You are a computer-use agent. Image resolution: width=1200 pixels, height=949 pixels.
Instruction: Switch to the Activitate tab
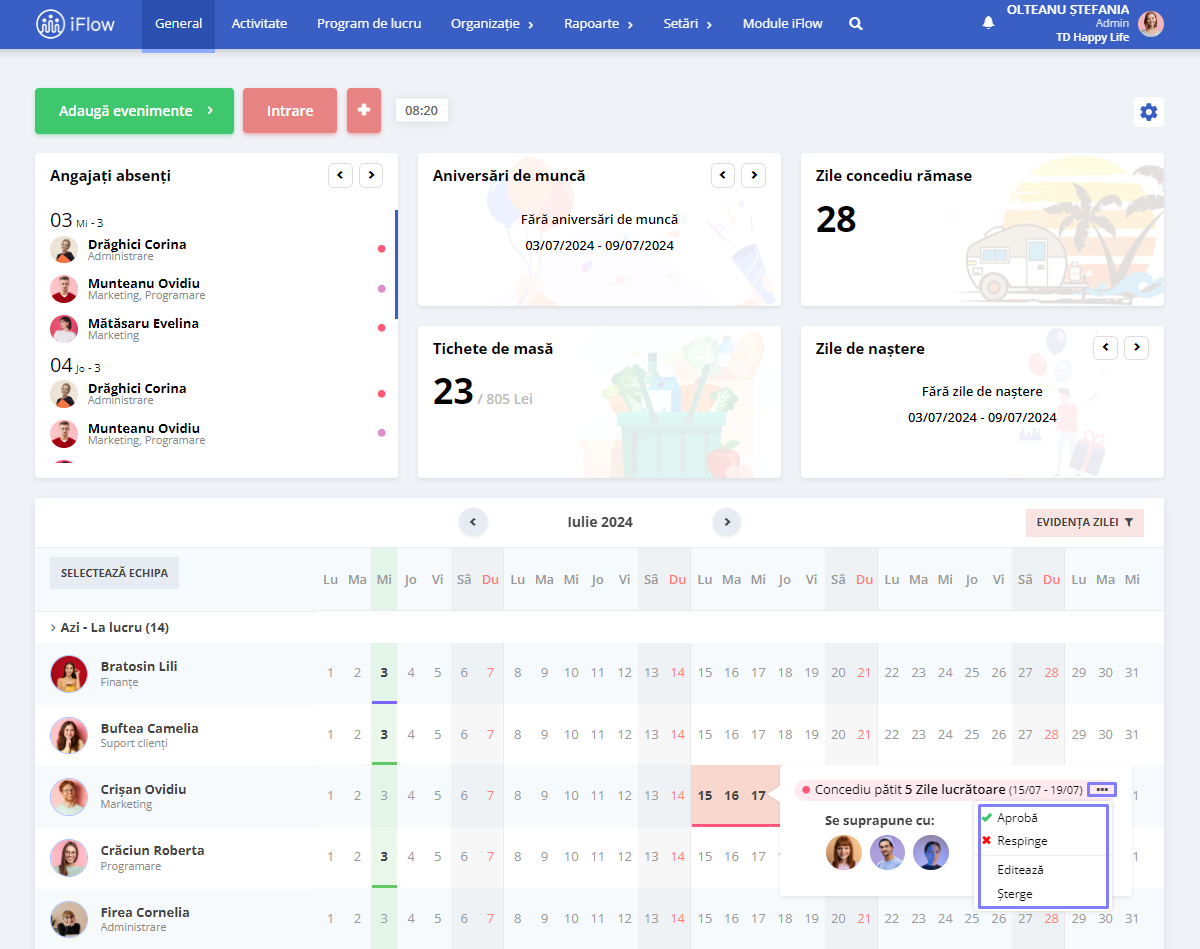tap(259, 24)
